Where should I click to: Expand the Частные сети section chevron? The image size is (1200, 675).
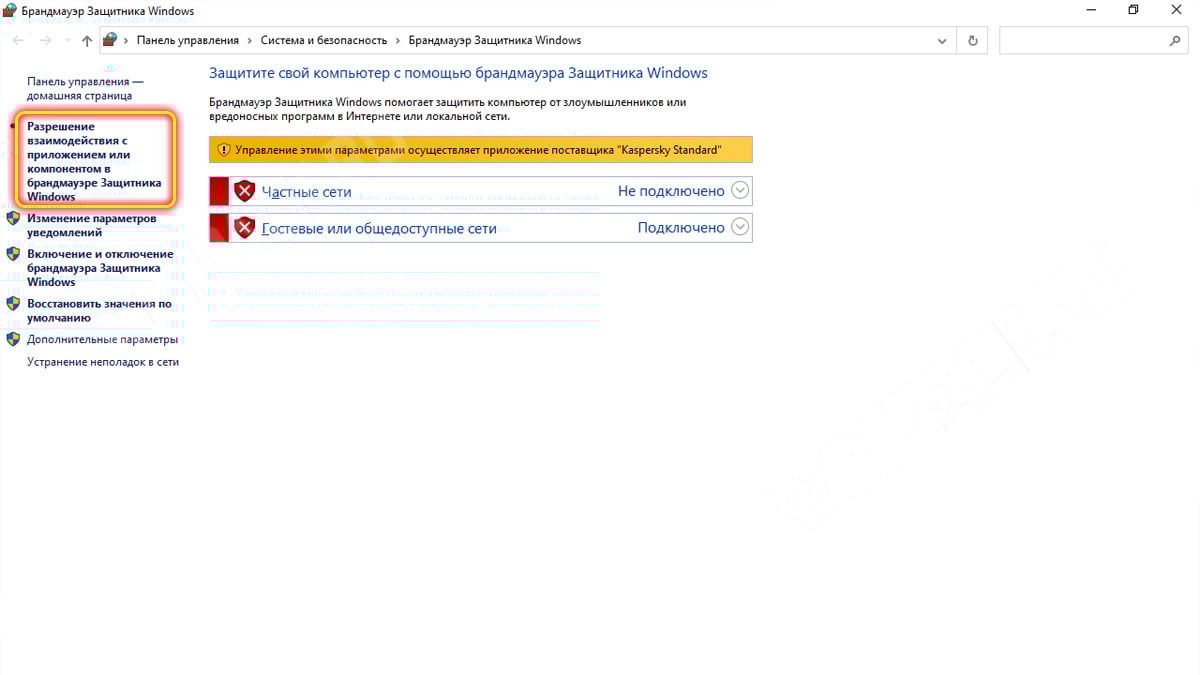pos(740,190)
